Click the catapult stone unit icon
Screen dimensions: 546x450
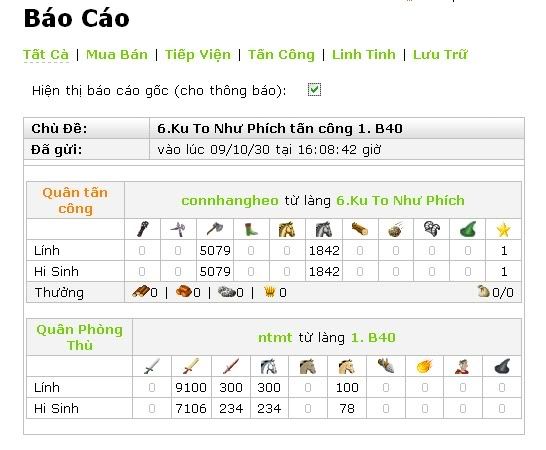click(396, 230)
